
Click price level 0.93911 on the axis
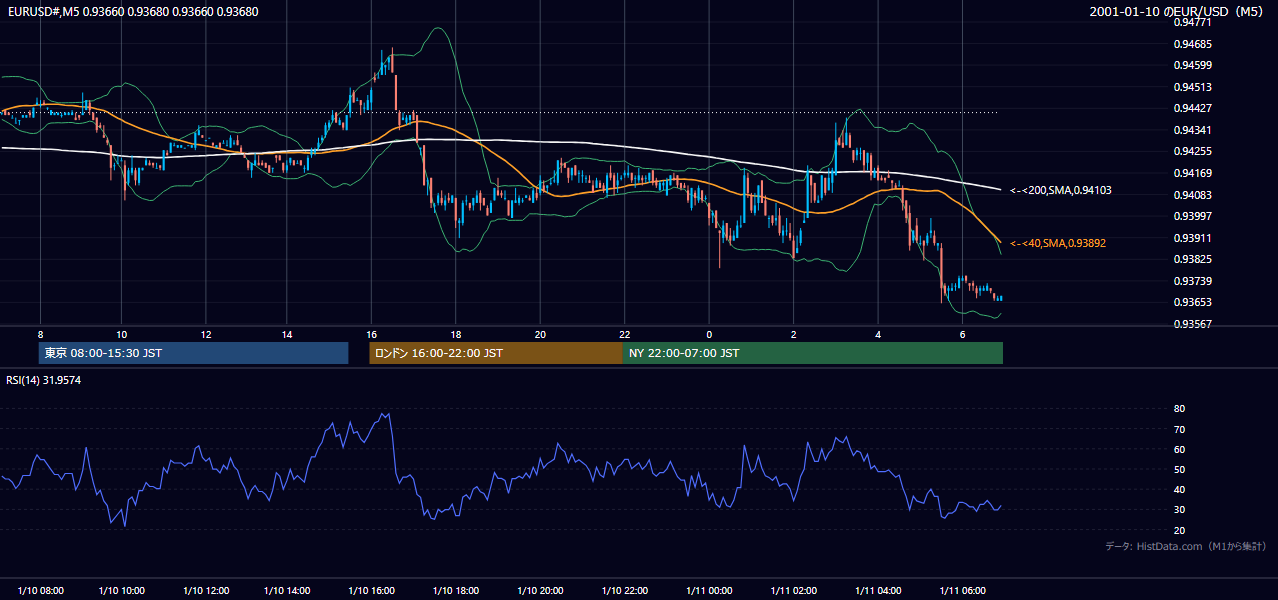(1192, 238)
